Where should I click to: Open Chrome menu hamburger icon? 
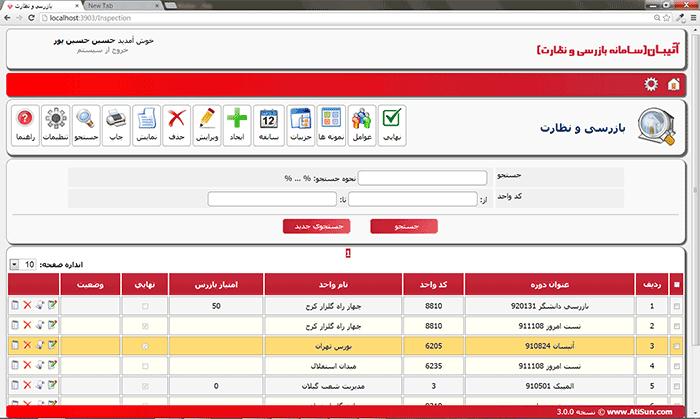[x=693, y=18]
